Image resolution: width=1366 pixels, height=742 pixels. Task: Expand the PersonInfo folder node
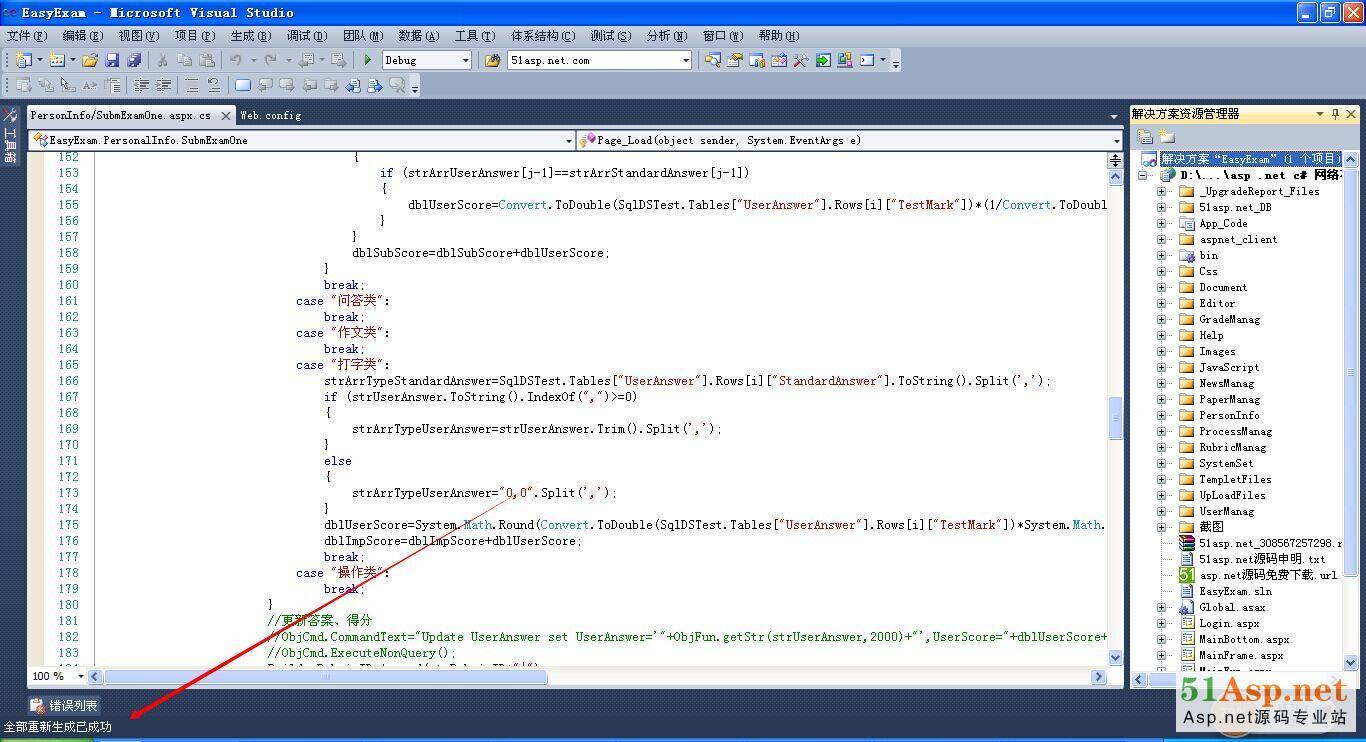pos(1162,415)
